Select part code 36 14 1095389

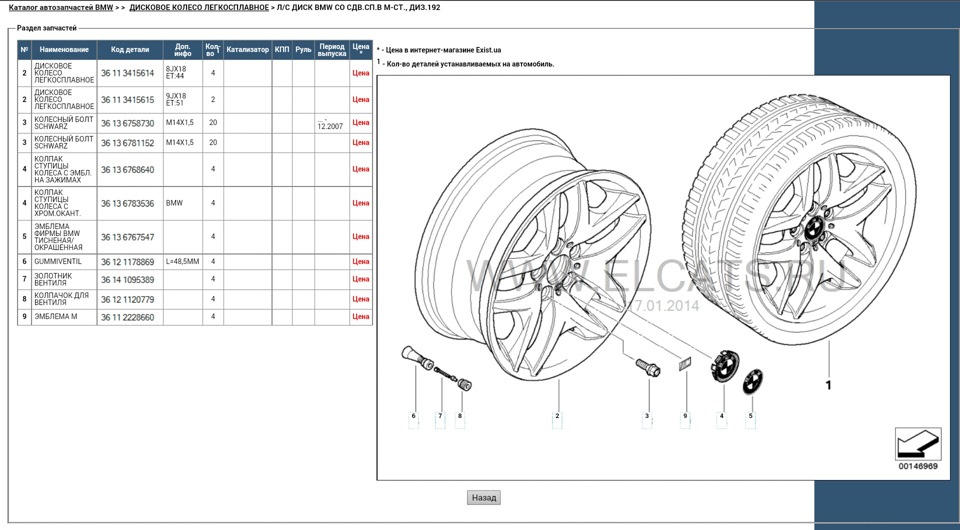(127, 280)
